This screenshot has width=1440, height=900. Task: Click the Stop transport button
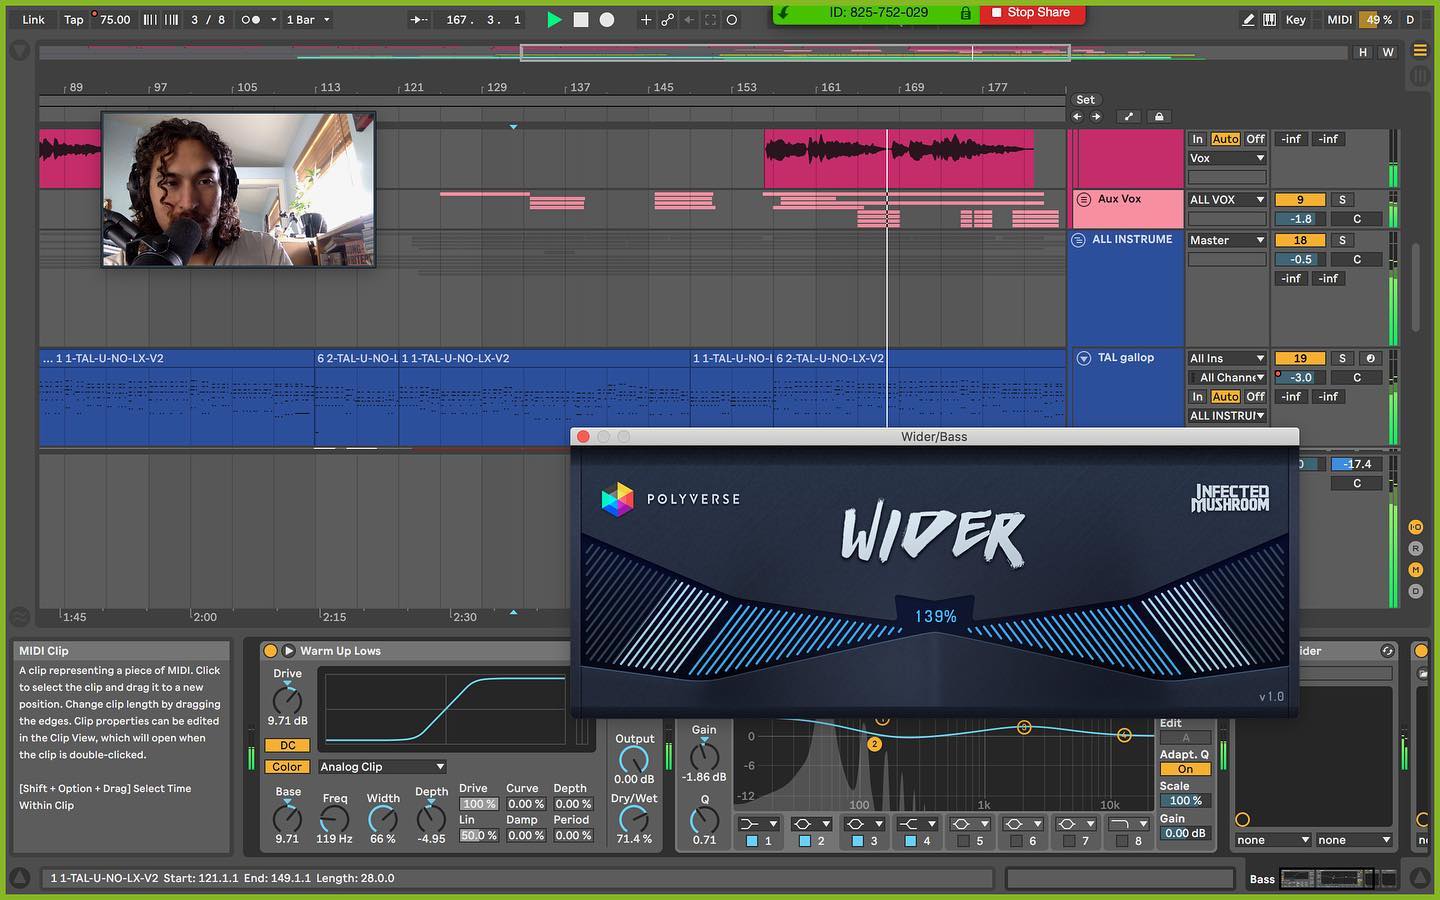coord(581,19)
